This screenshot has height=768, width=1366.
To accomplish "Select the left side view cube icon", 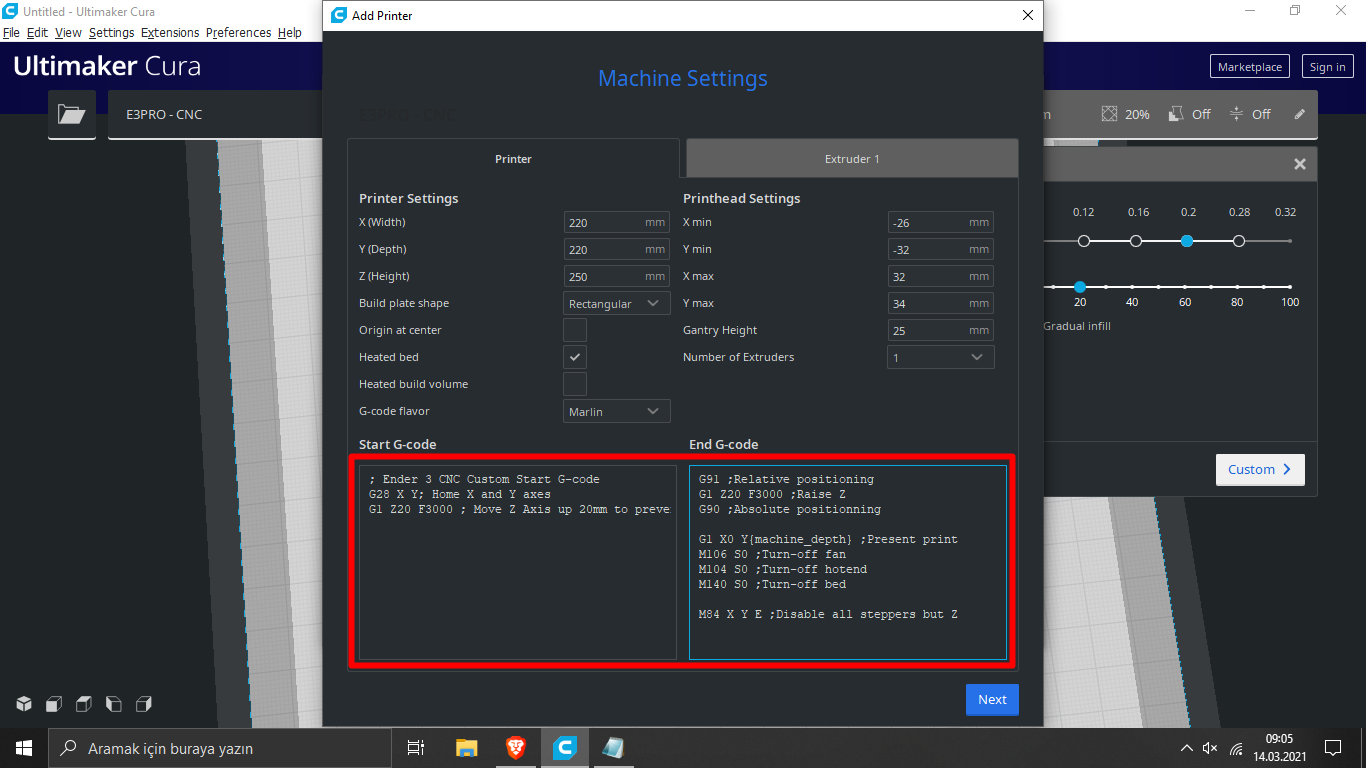I will click(x=114, y=704).
